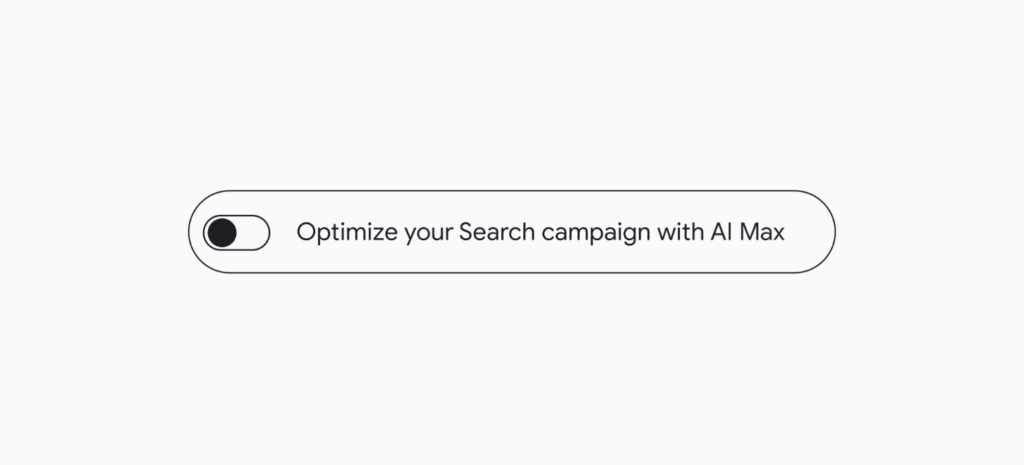Select the pill-shaped AI Max option
Viewport: 1024px width, 465px height.
[512, 232]
